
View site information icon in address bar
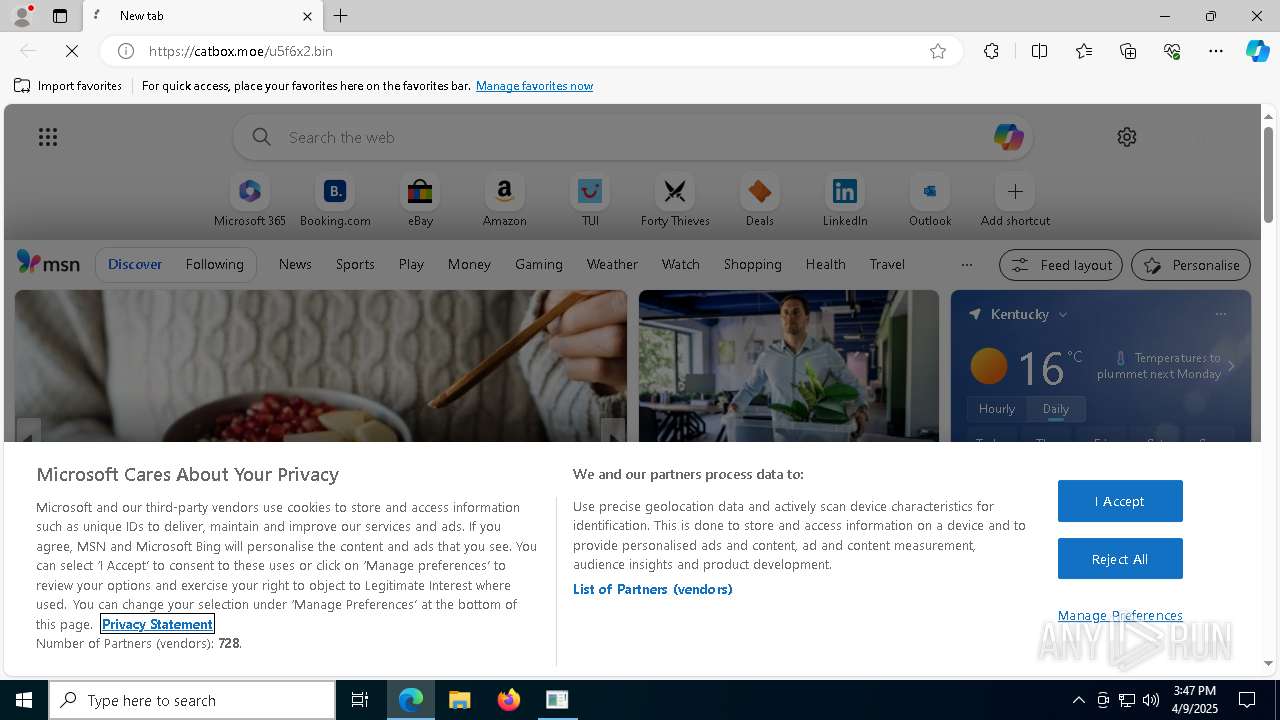click(126, 51)
